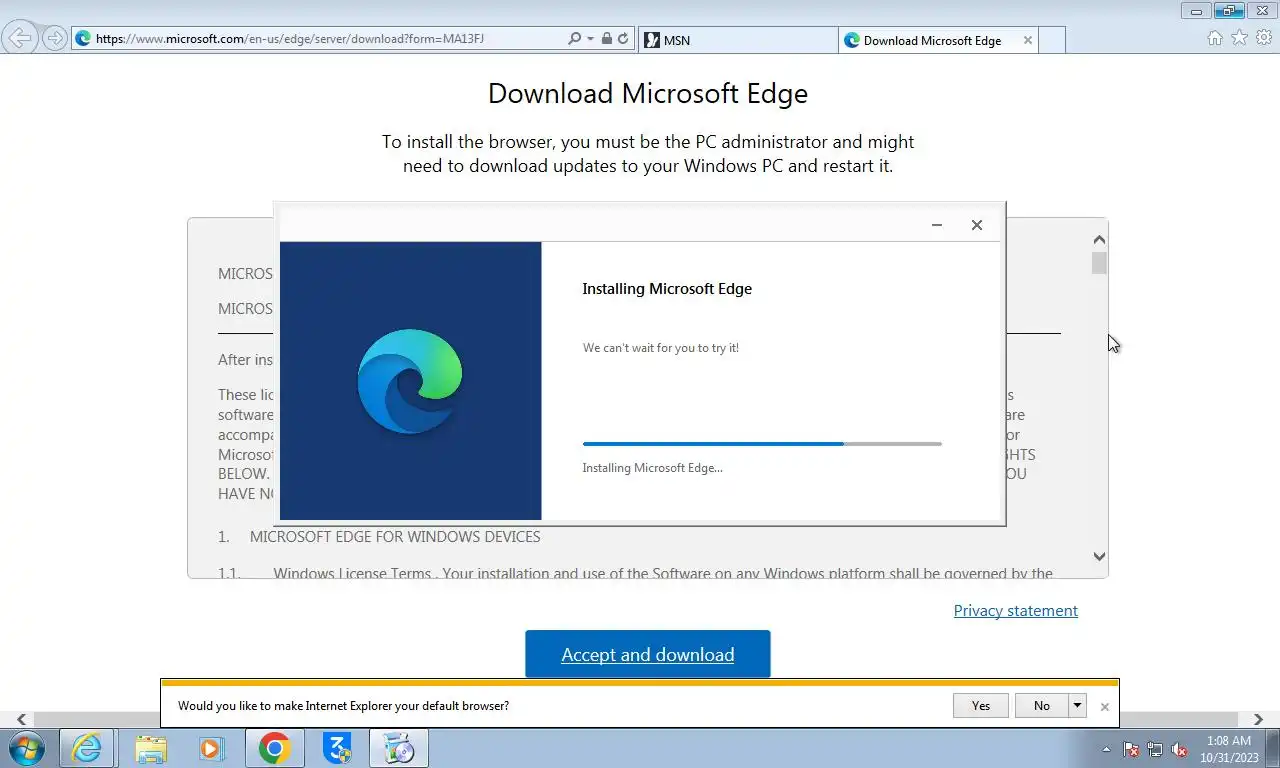The height and width of the screenshot is (768, 1280).
Task: Click the license box scroll up arrow
Action: click(1099, 240)
